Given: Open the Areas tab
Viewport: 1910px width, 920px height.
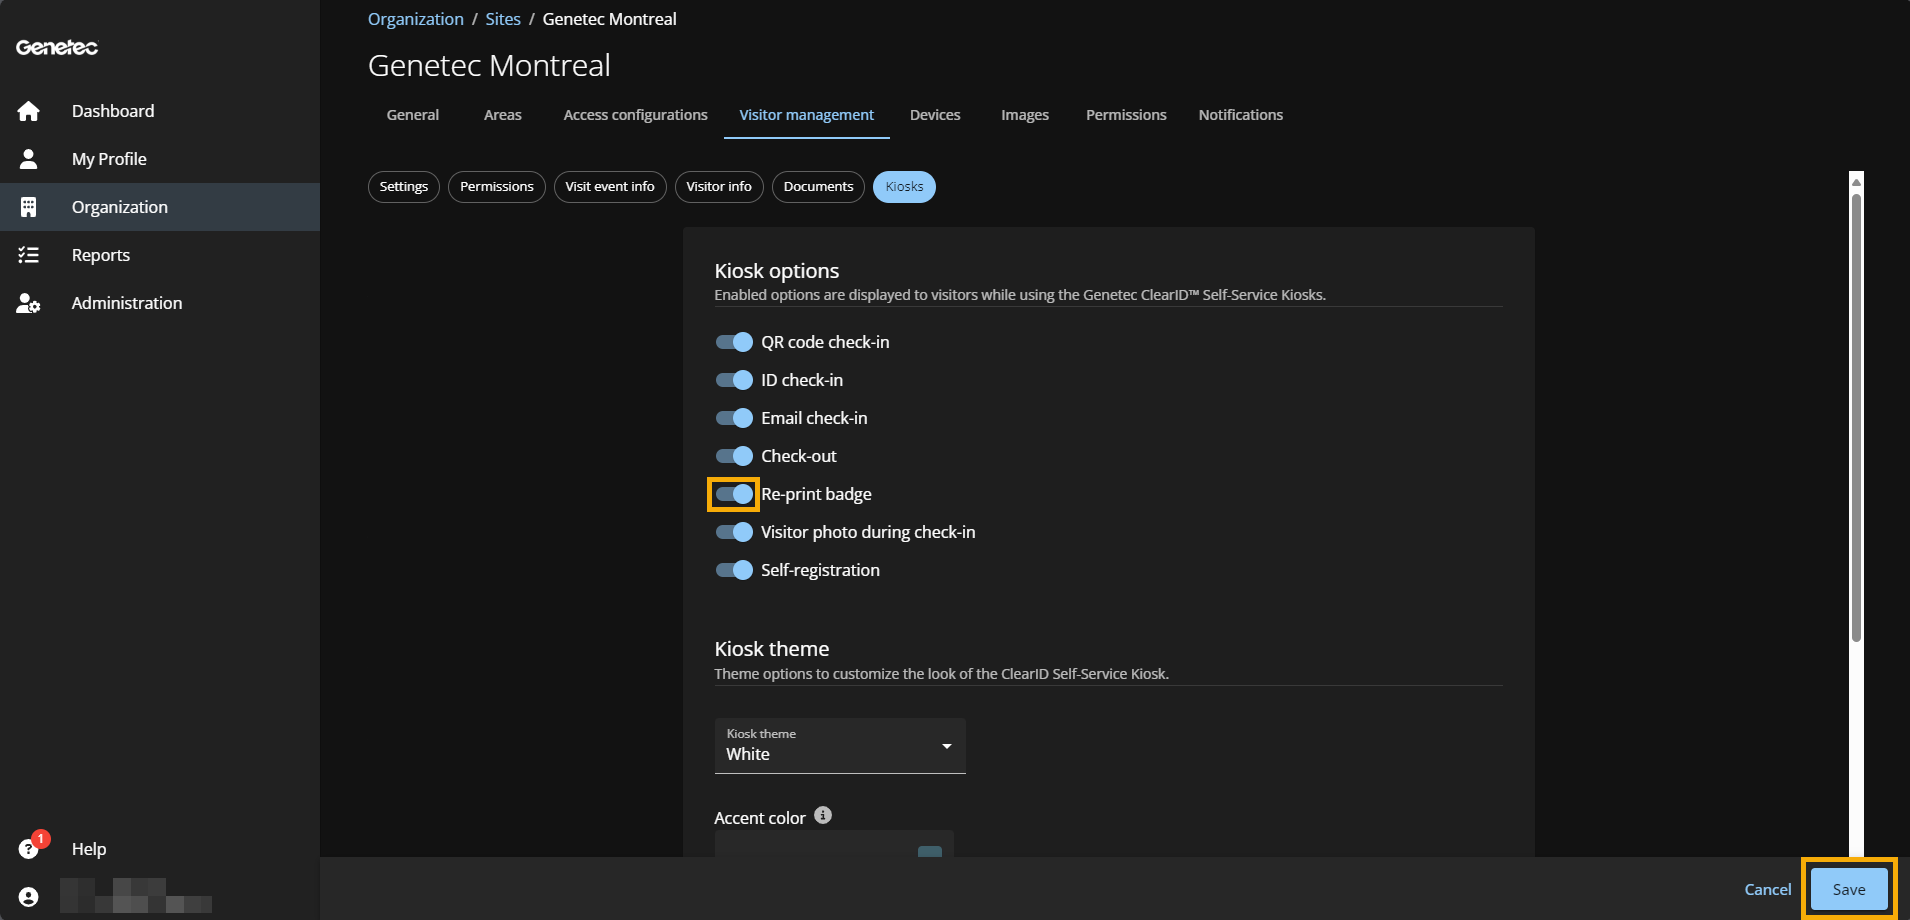Looking at the screenshot, I should point(503,115).
